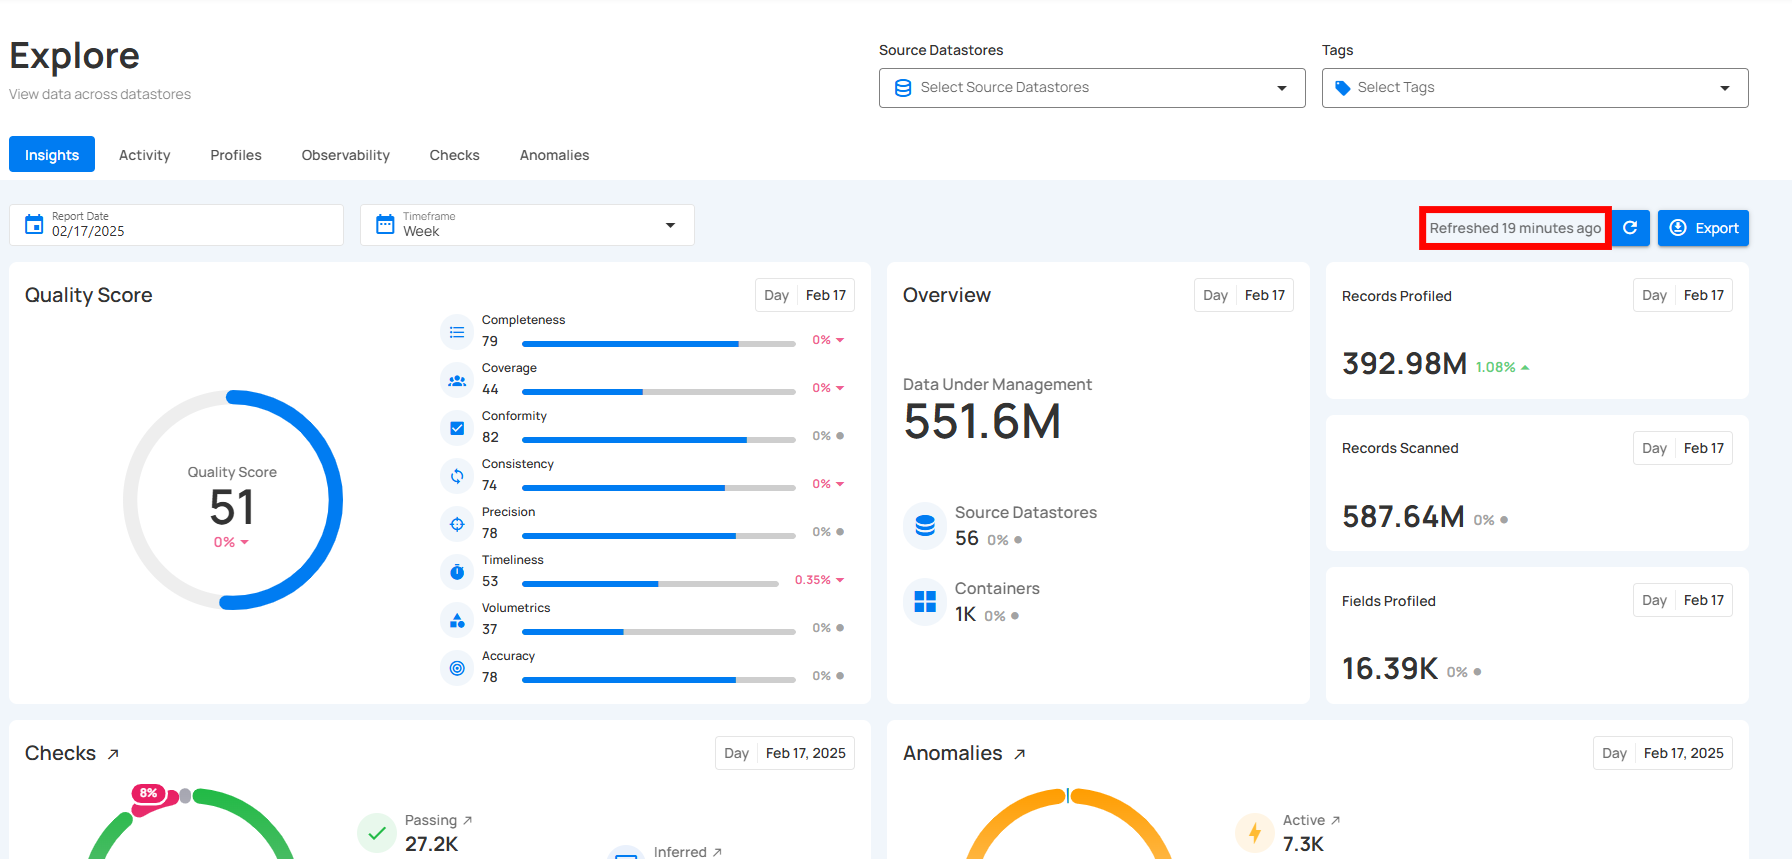The width and height of the screenshot is (1792, 859).
Task: Click the Volumetrics progress bar
Action: coord(659,632)
